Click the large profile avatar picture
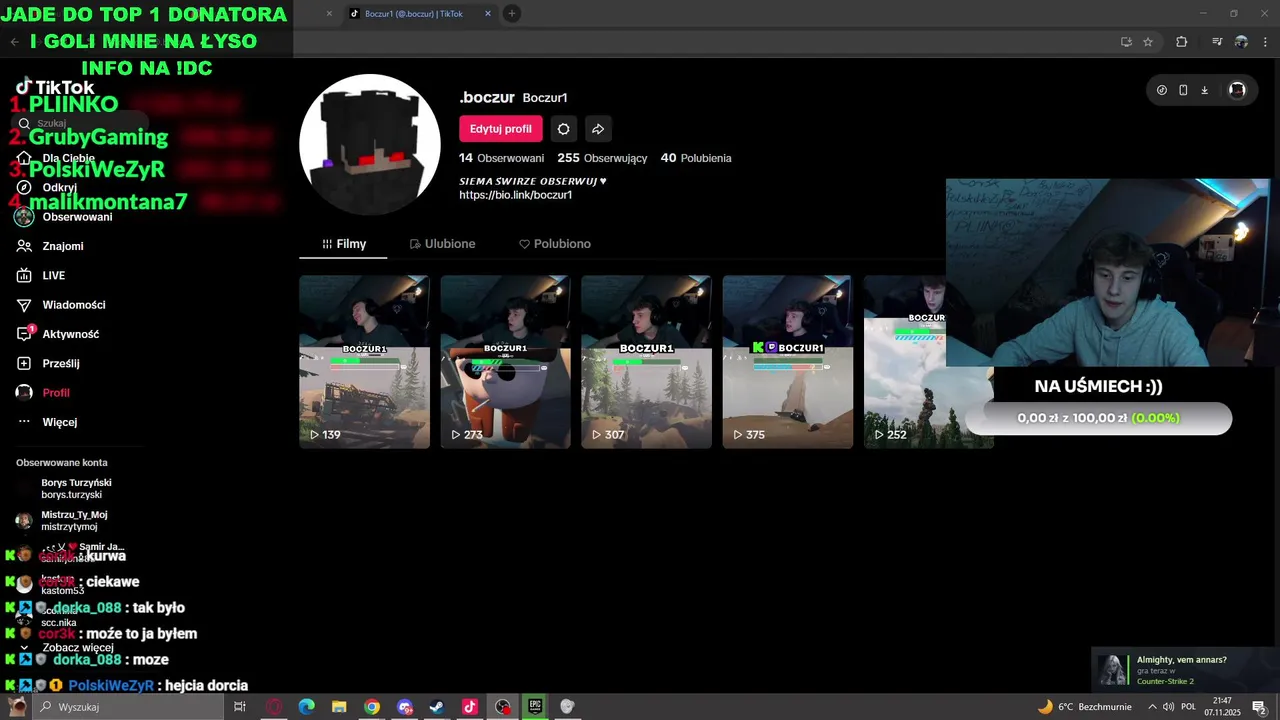Viewport: 1280px width, 720px height. (370, 144)
